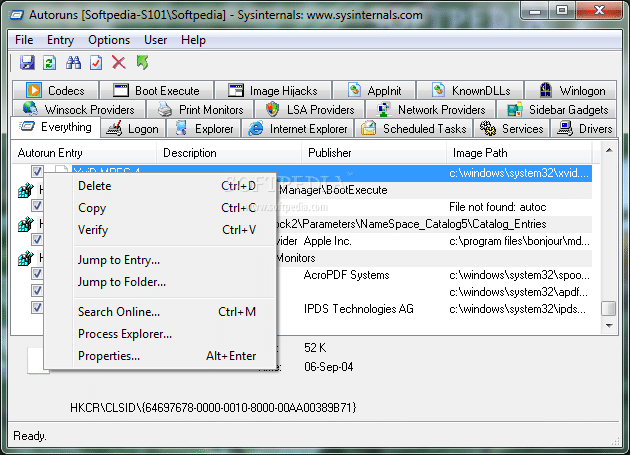Viewport: 630px width, 455px height.
Task: Open the User menu
Action: point(155,40)
